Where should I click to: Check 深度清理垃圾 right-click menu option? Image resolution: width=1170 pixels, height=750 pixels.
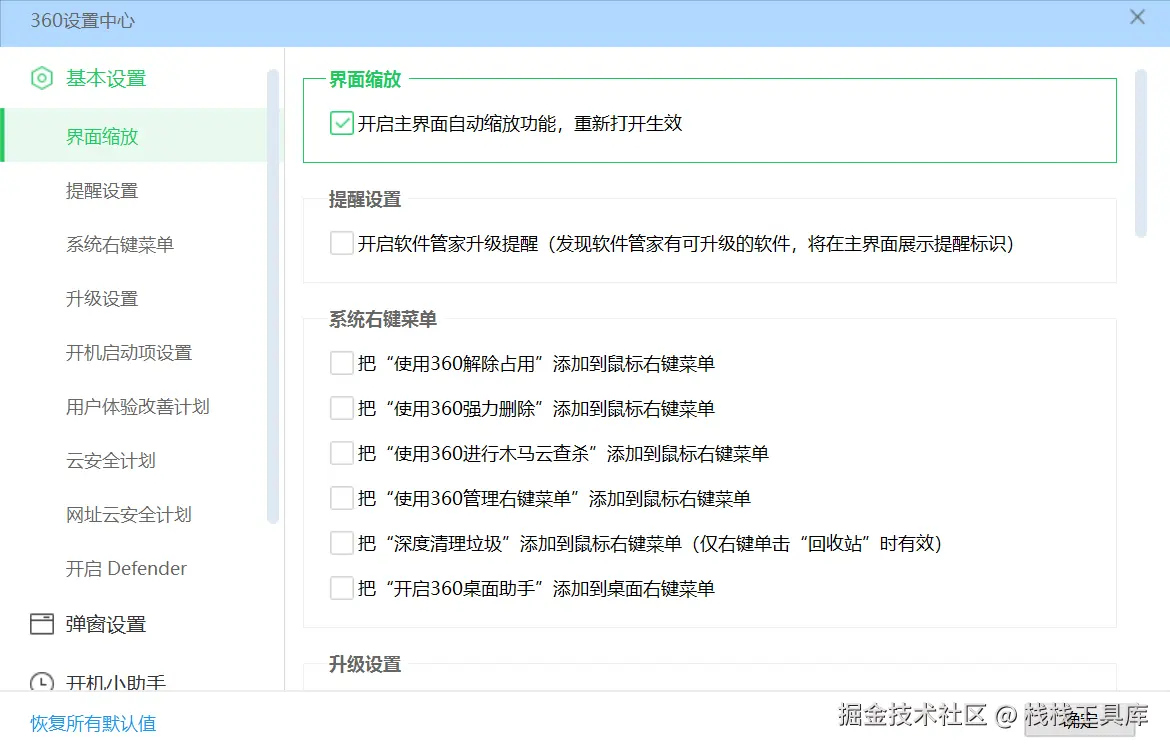click(x=342, y=543)
